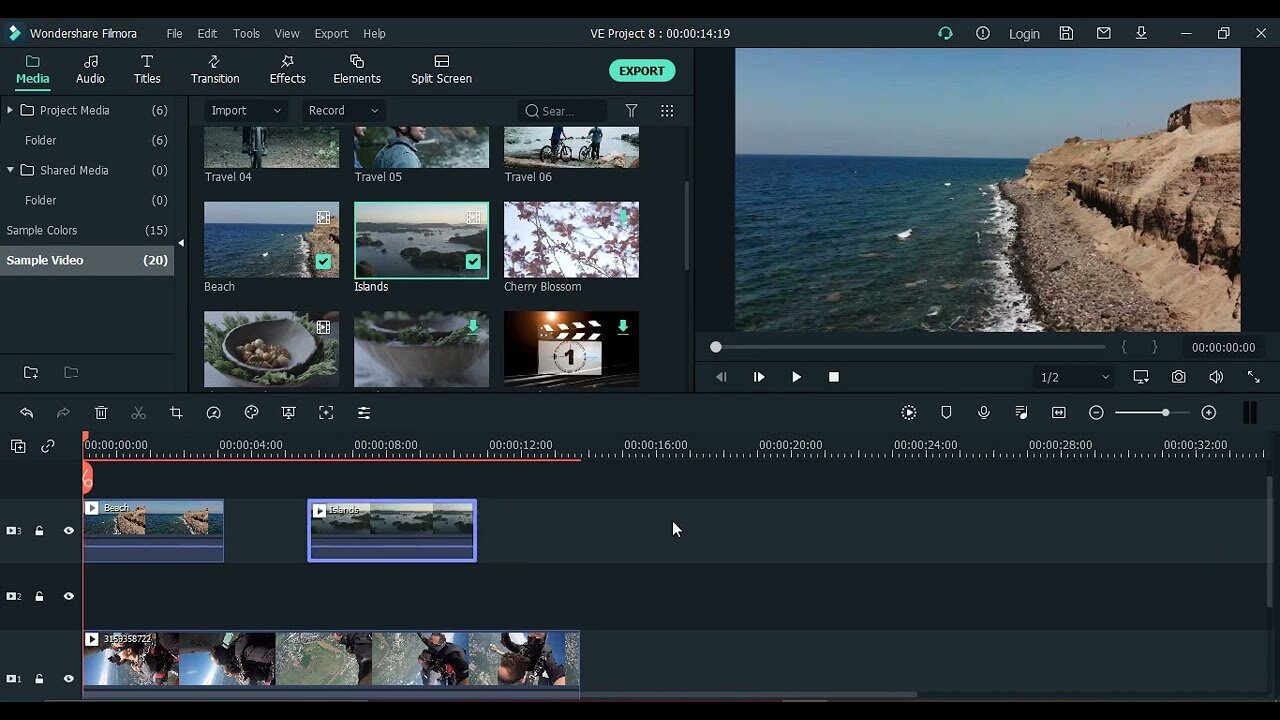Click the preview playback progress handle
Viewport: 1280px width, 720px height.
(x=716, y=347)
